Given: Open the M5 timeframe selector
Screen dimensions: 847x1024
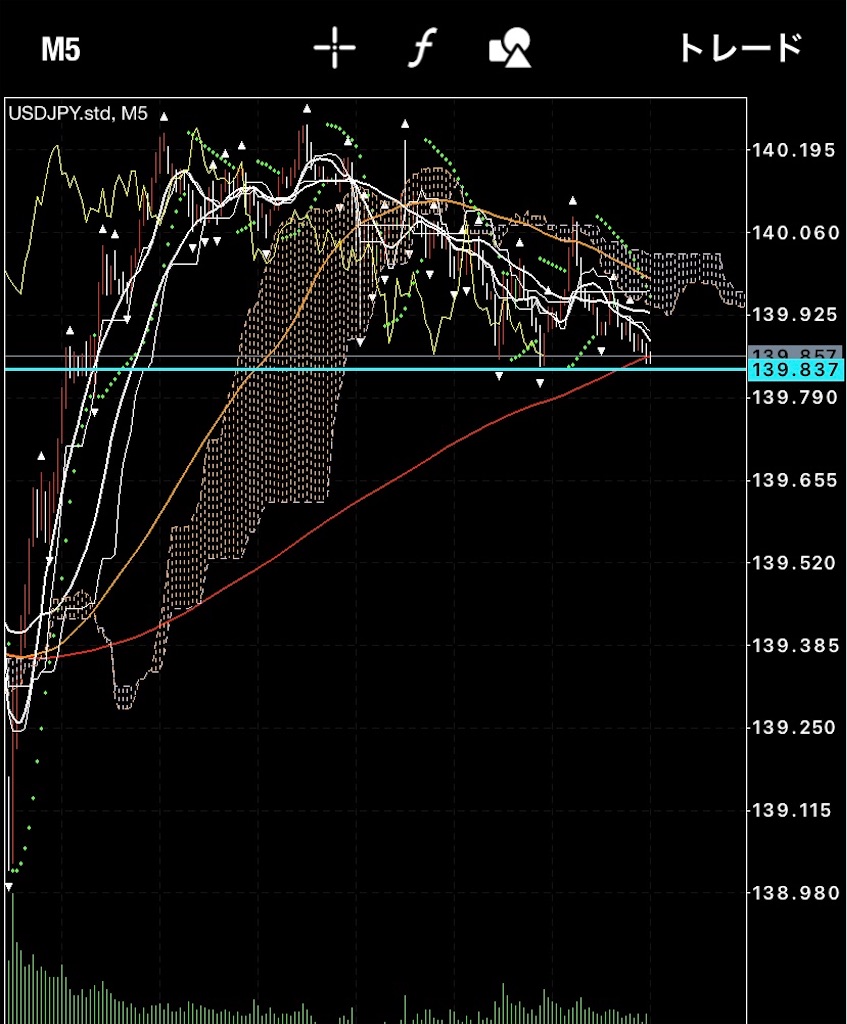Looking at the screenshot, I should click(x=61, y=50).
